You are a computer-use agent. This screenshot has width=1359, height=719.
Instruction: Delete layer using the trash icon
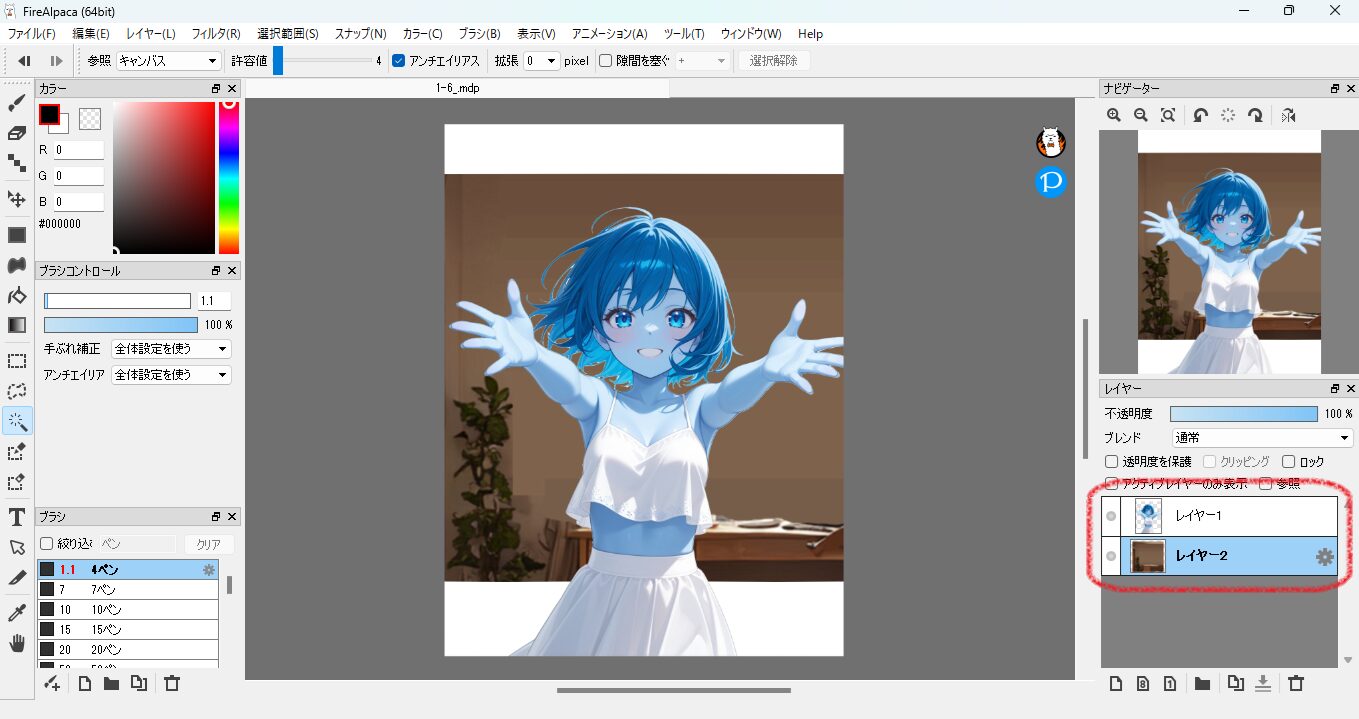1296,684
